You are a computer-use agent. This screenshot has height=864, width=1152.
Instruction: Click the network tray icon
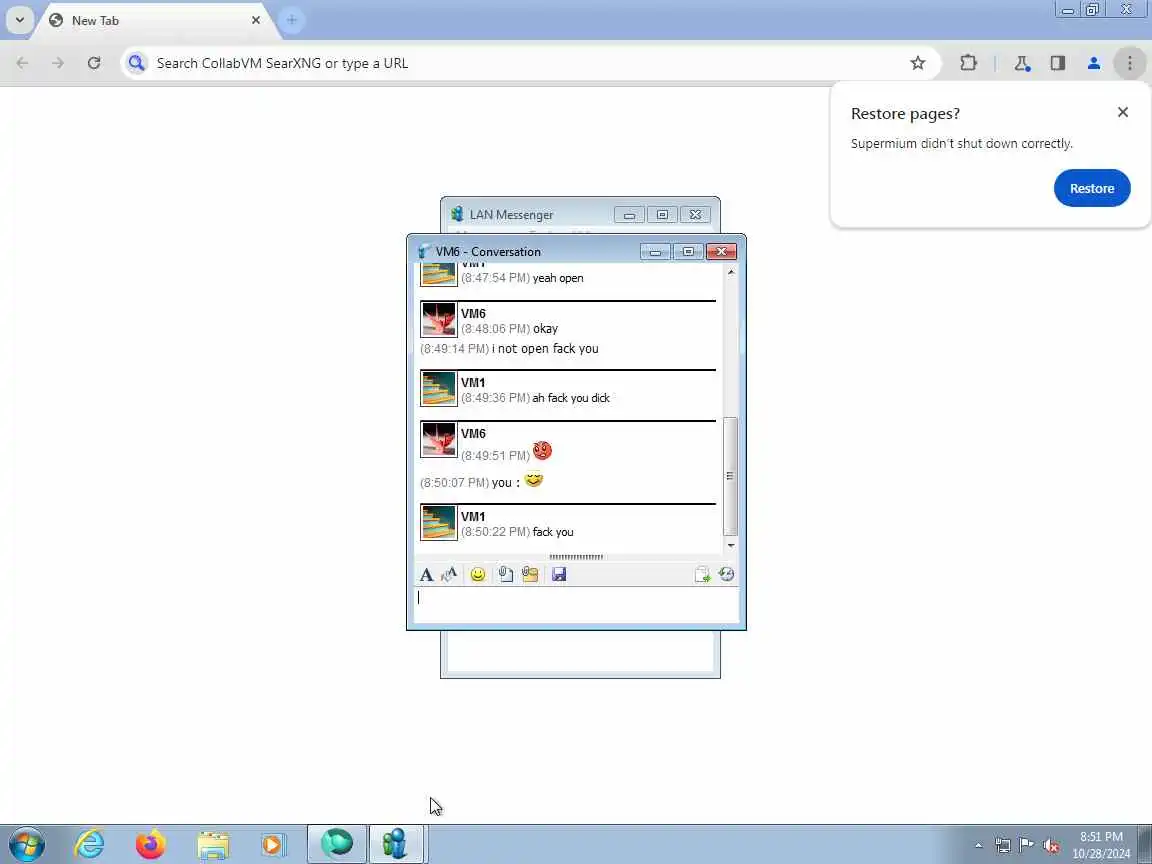(1003, 845)
